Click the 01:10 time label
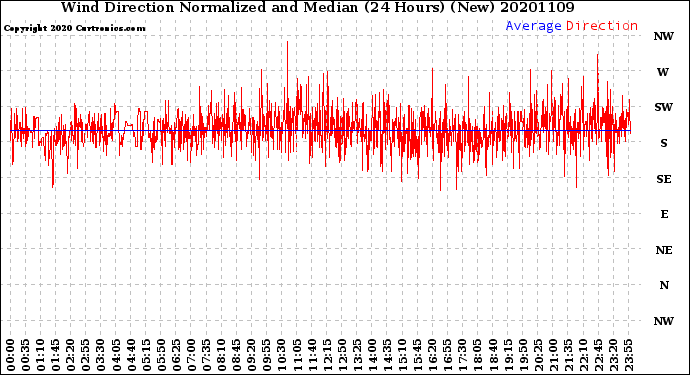The width and height of the screenshot is (690, 375). [40, 355]
